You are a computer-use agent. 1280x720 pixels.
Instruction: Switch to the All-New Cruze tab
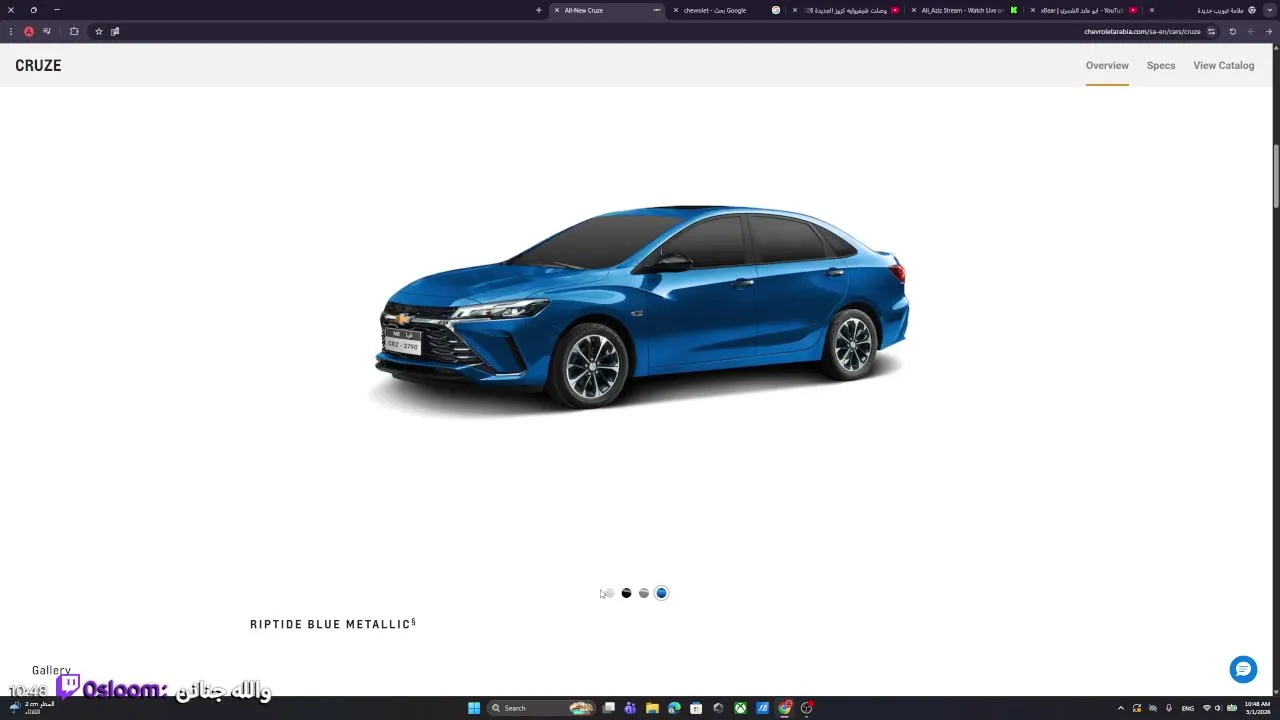click(606, 10)
